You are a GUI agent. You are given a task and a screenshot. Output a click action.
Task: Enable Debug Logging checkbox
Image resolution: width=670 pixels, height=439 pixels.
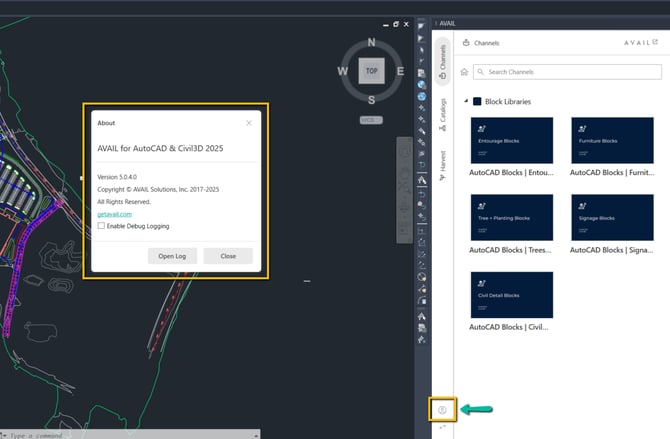tap(101, 226)
